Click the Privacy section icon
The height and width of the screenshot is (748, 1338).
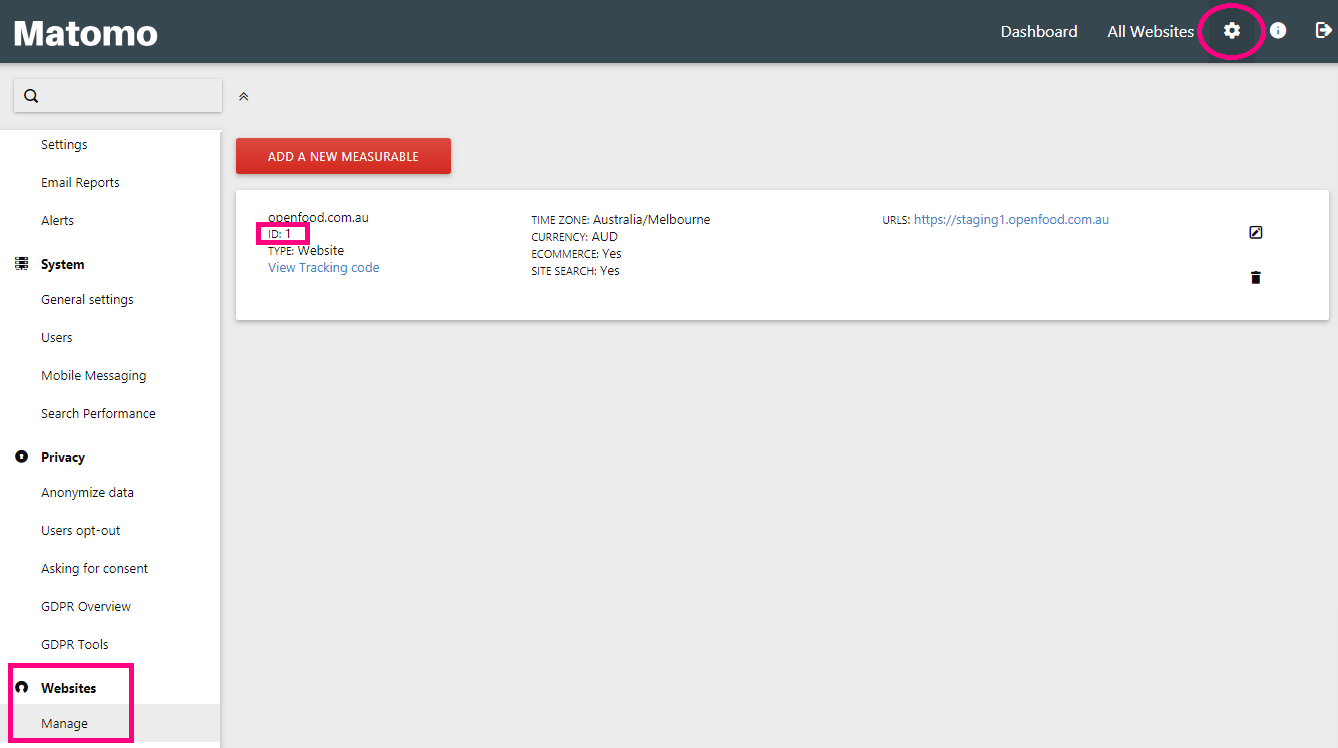pos(21,457)
